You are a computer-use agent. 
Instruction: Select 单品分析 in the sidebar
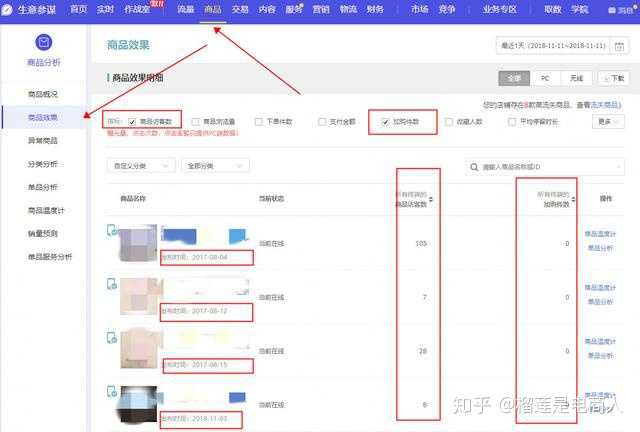click(43, 187)
